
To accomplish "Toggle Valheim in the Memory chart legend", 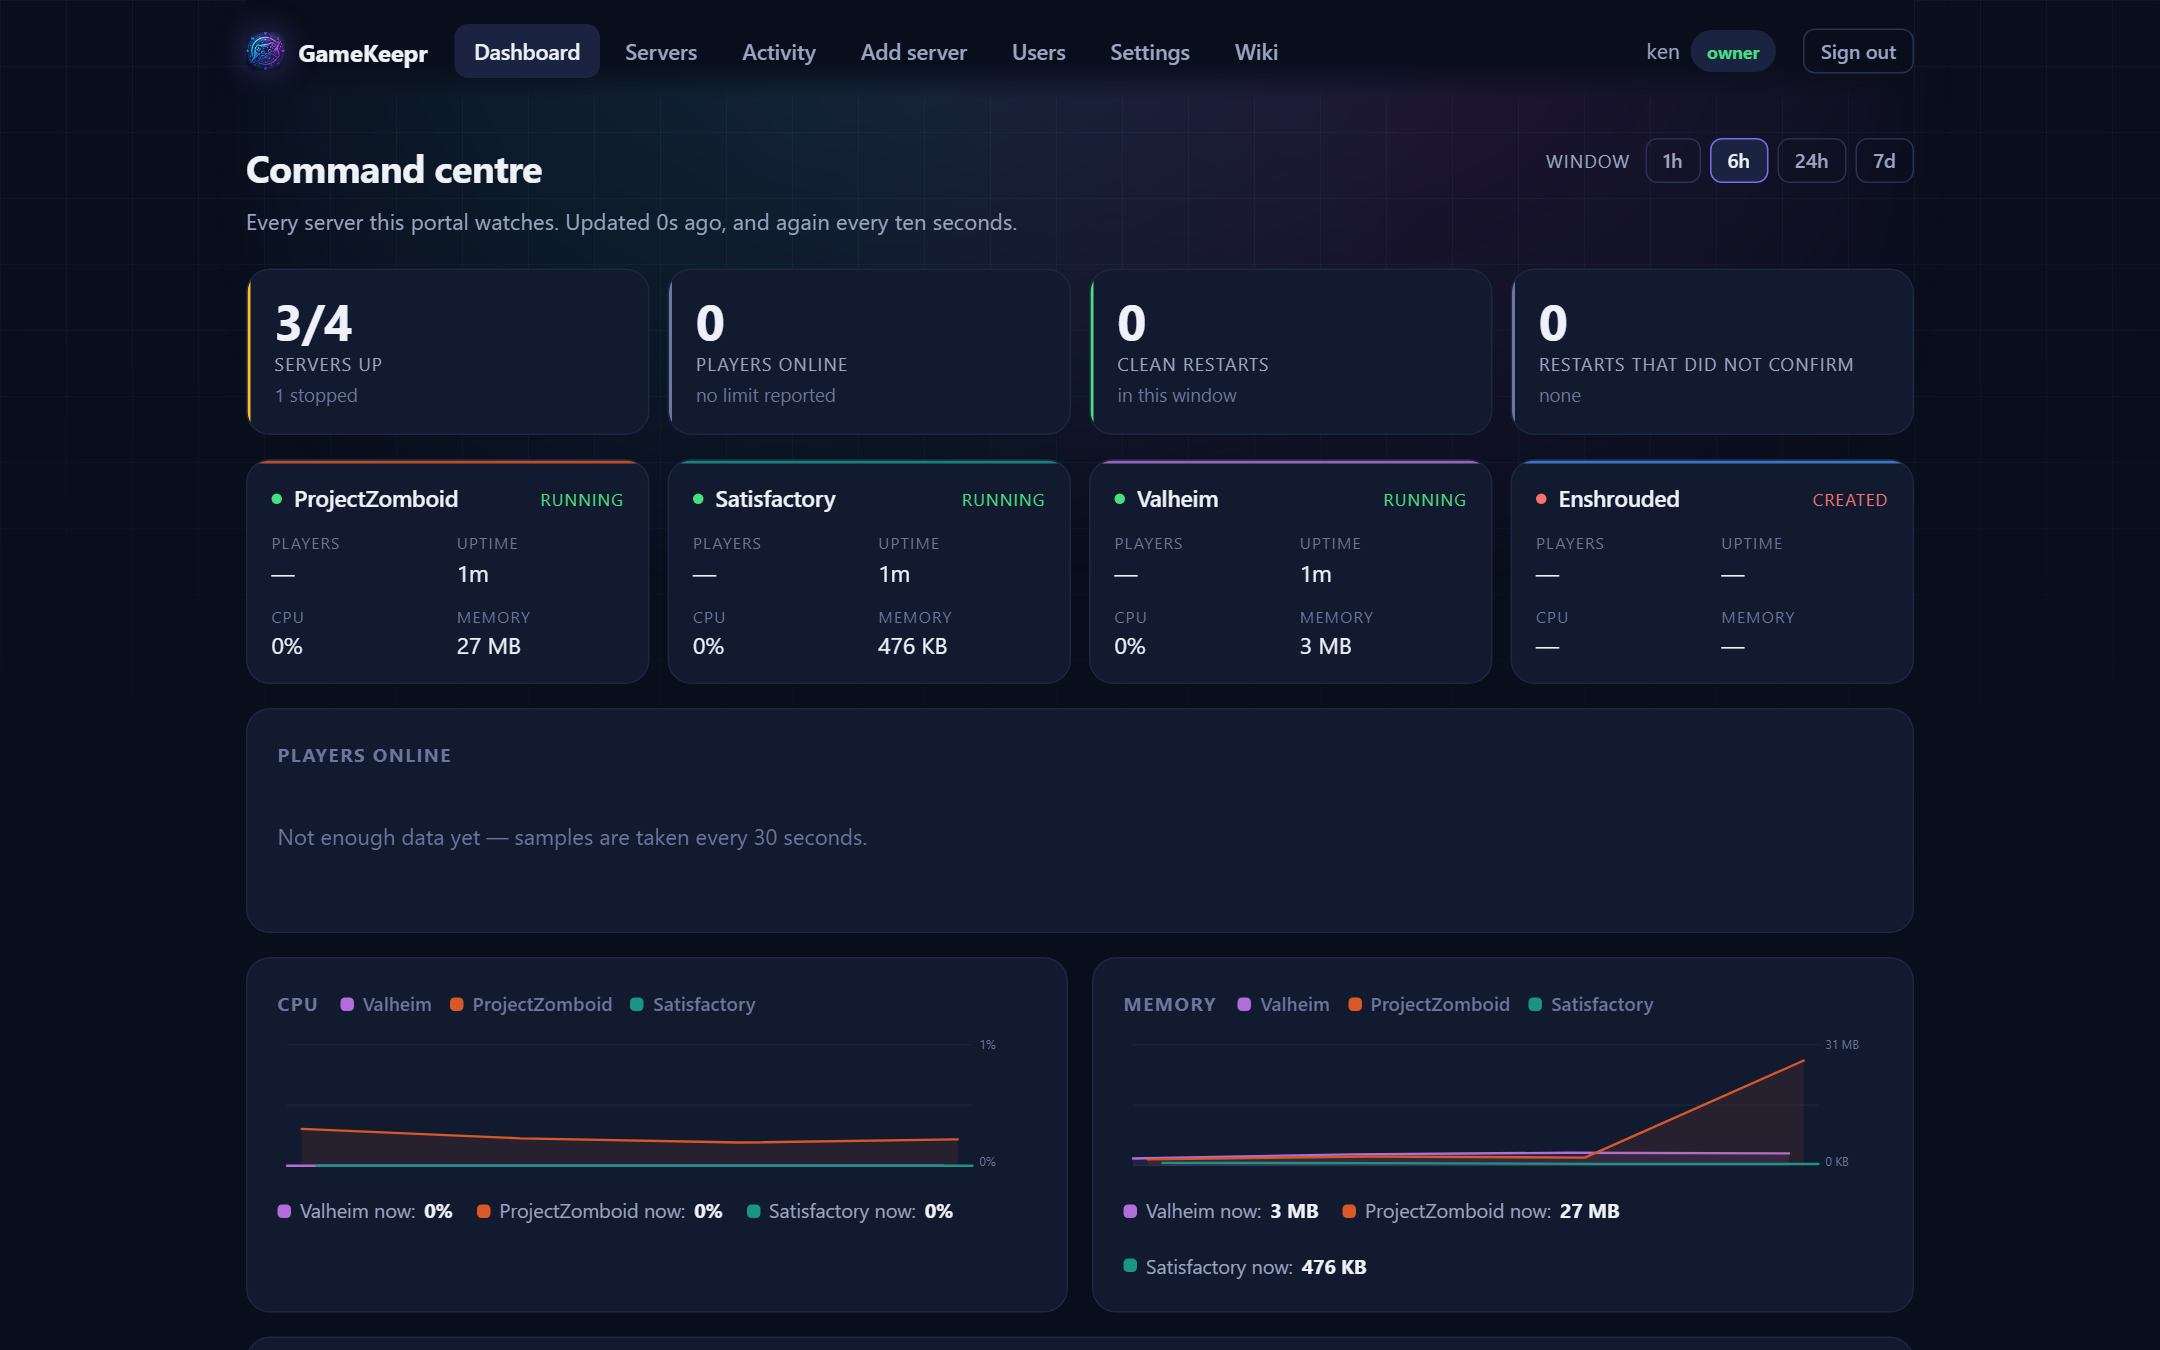I will [1284, 1004].
